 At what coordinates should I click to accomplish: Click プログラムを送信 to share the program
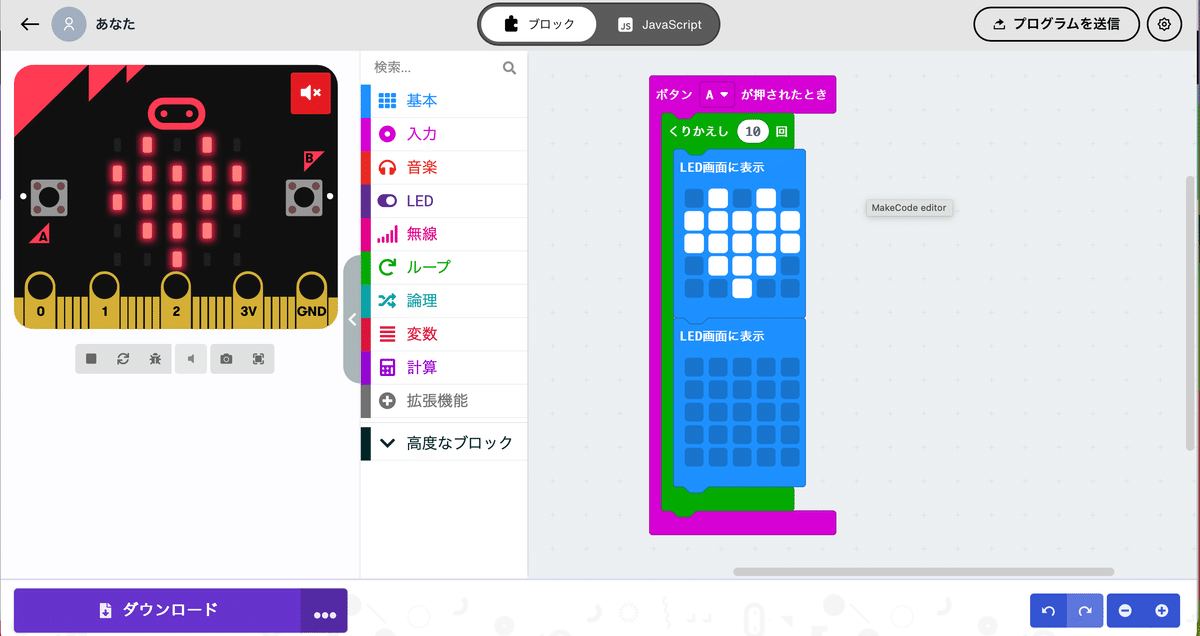(1056, 23)
